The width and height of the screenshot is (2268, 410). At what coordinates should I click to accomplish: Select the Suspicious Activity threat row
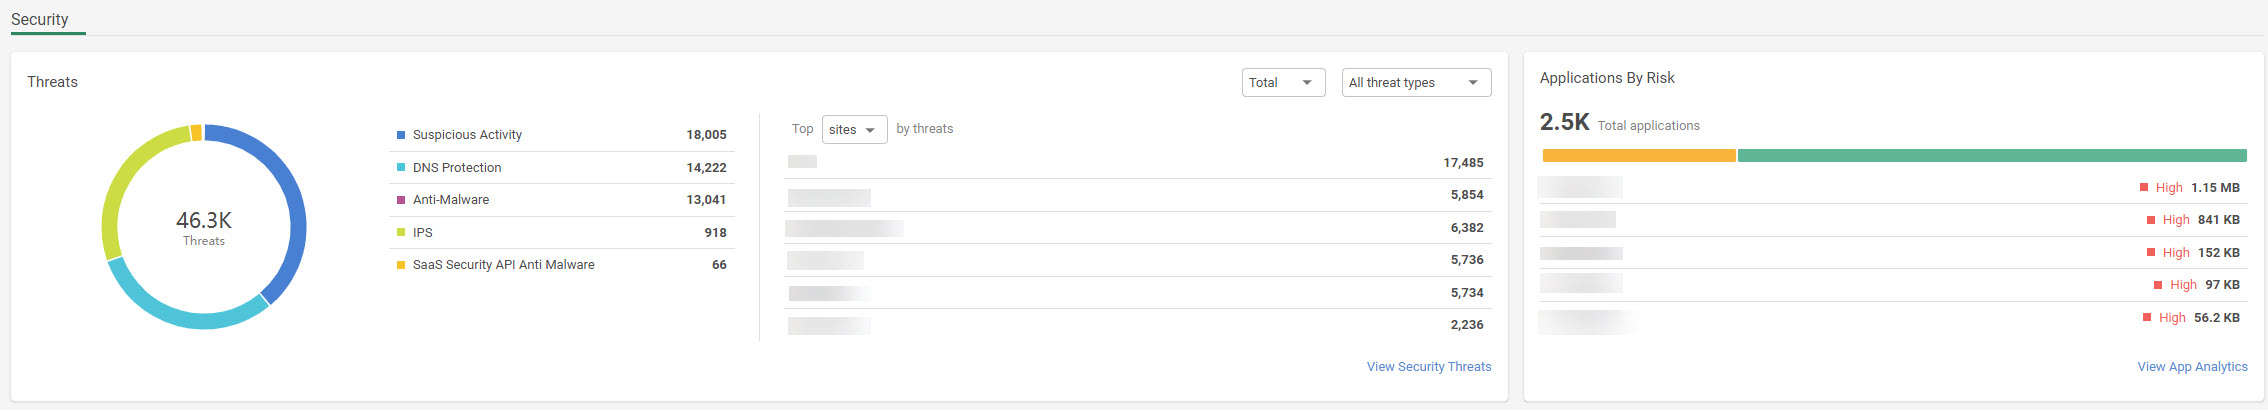[560, 135]
